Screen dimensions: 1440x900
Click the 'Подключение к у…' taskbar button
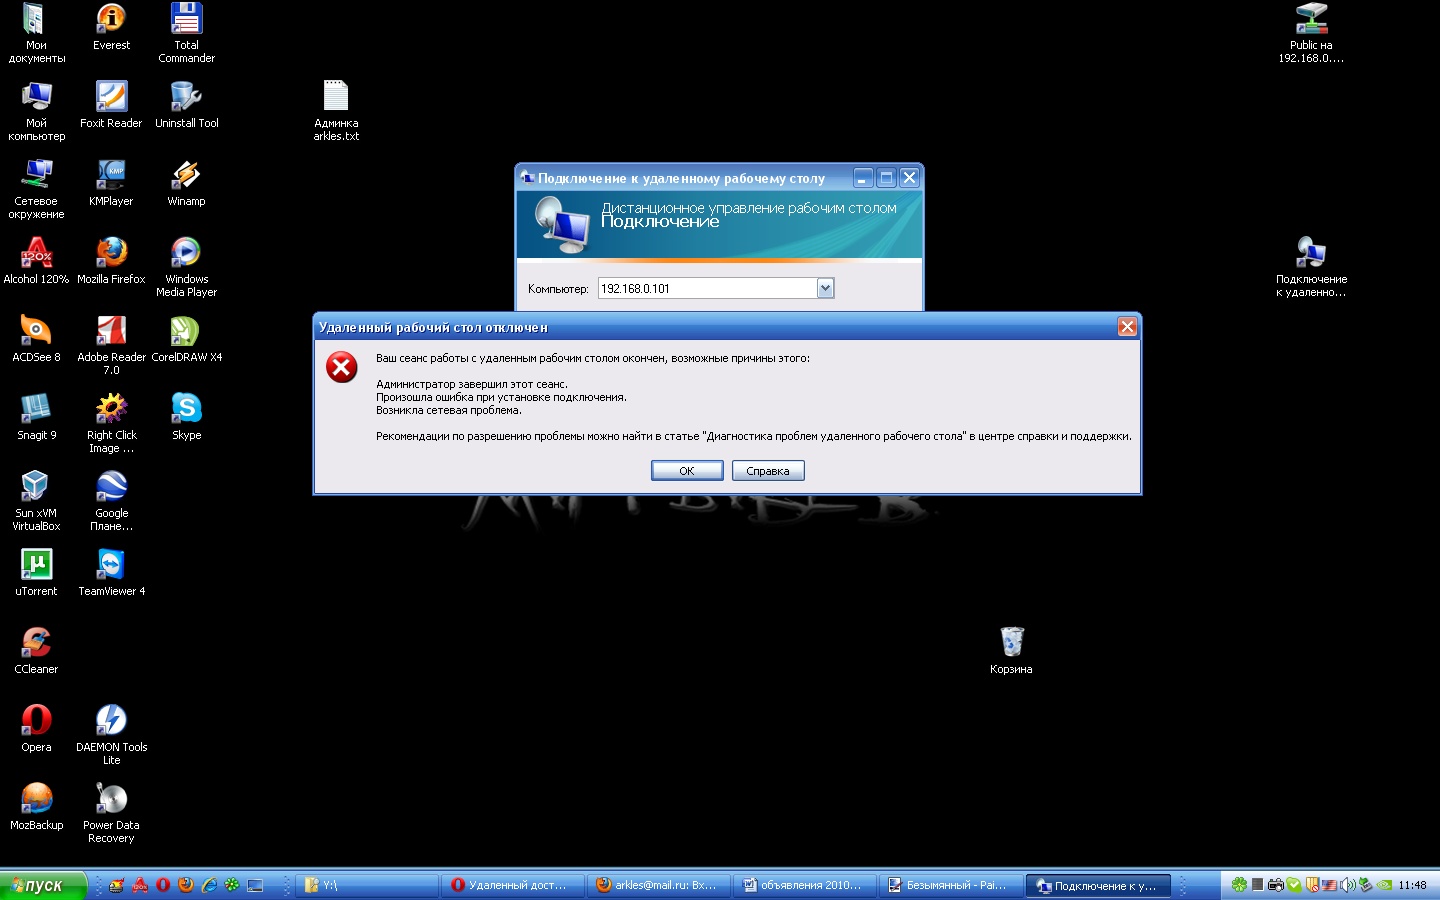point(1099,885)
